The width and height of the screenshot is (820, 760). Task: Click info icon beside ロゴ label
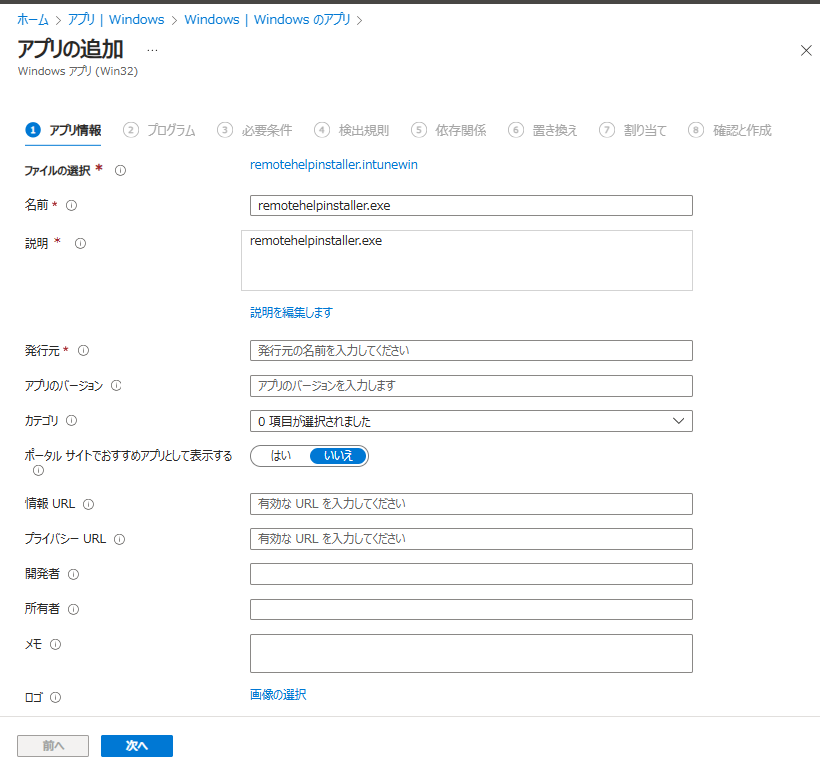click(55, 697)
